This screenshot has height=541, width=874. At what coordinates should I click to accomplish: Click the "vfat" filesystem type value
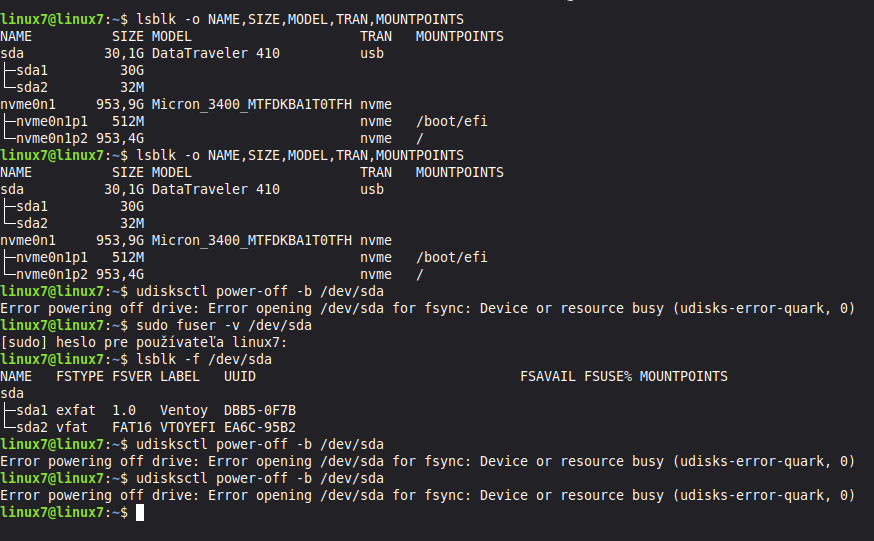pos(72,427)
